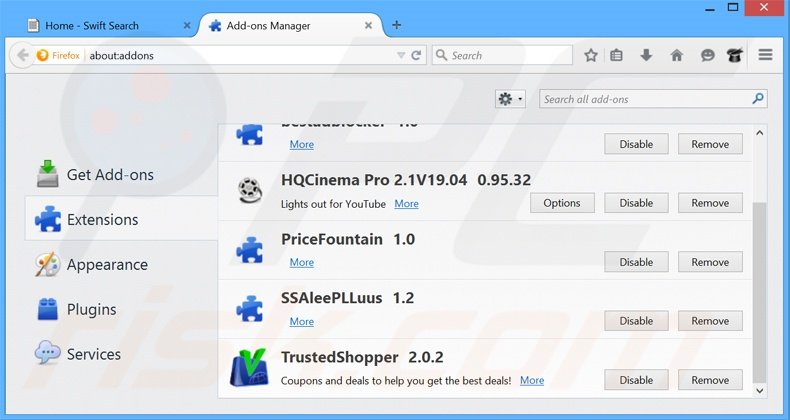
Task: Click the top hat toolbar icon
Action: click(x=735, y=55)
